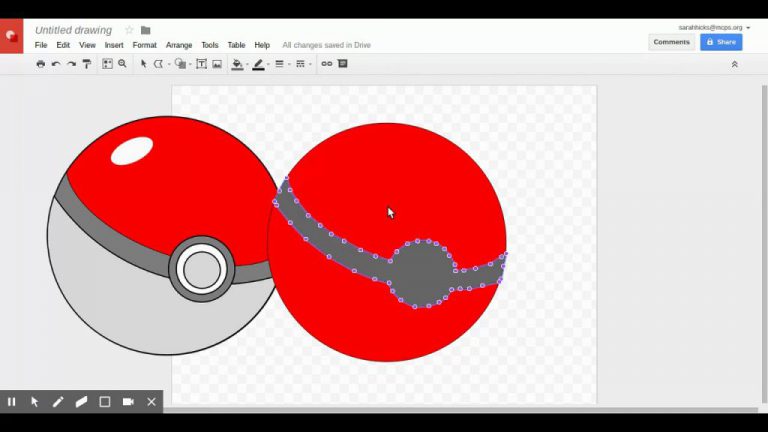Click the Insert comment icon
Viewport: 768px width, 432px height.
(342, 64)
